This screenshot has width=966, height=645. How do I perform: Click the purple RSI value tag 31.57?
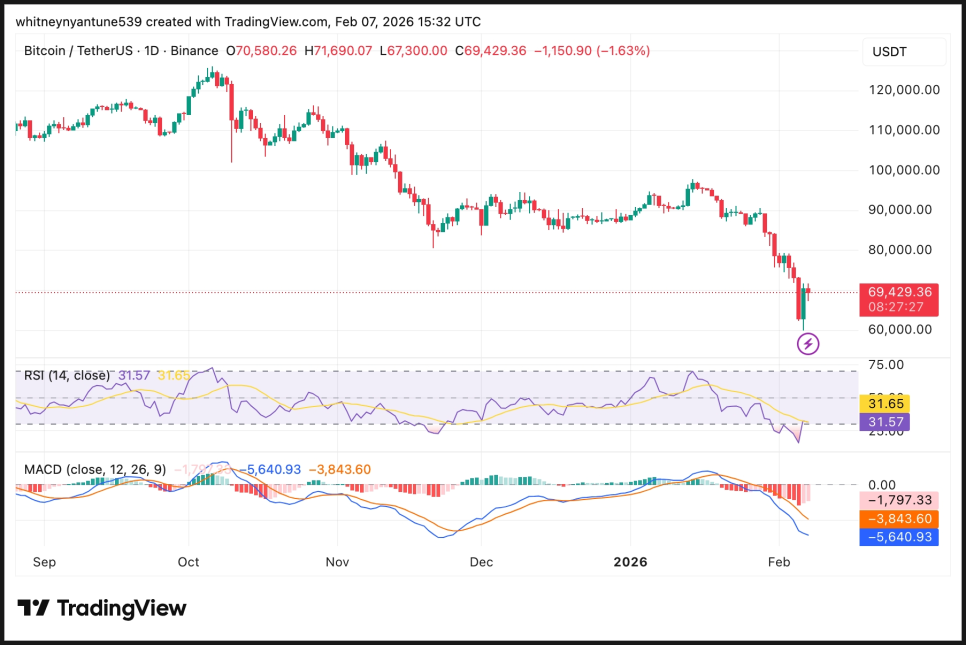pos(886,423)
